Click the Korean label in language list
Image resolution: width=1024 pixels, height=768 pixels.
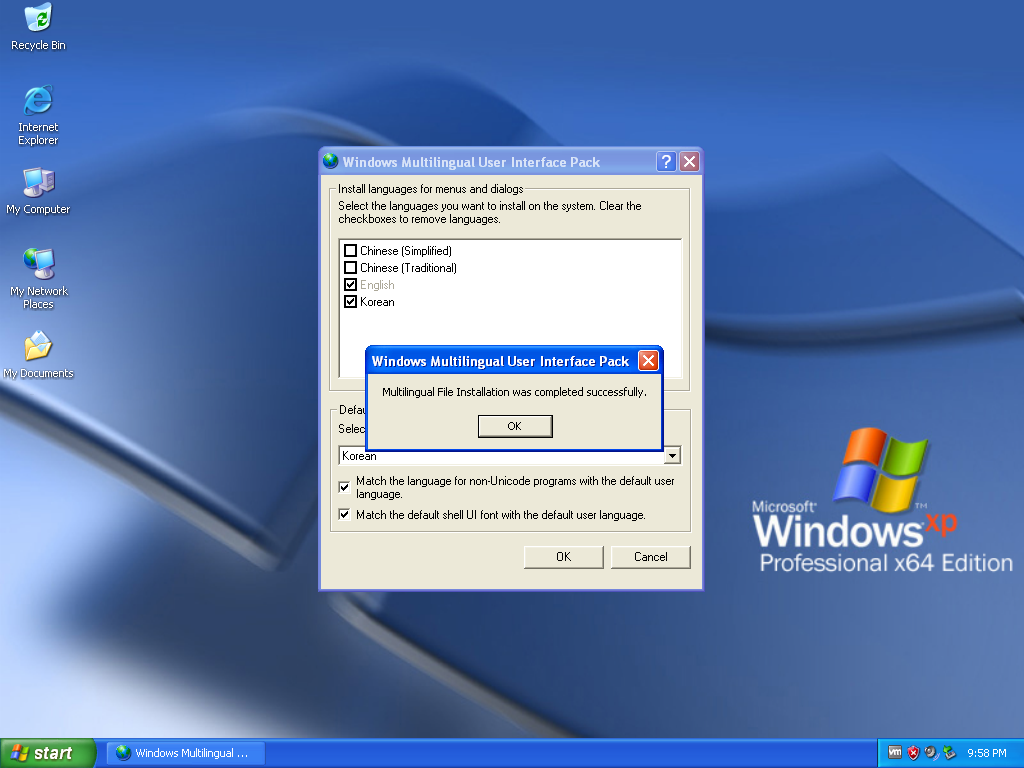click(377, 302)
